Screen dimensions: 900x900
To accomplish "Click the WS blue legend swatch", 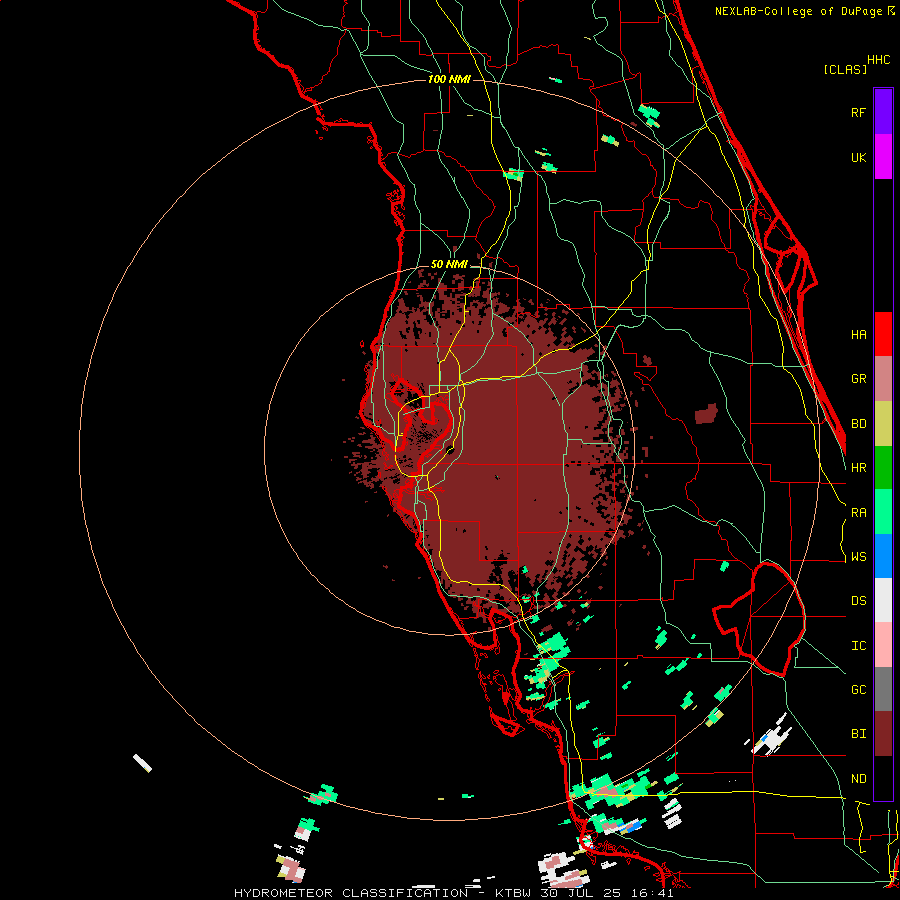I will point(883,556).
